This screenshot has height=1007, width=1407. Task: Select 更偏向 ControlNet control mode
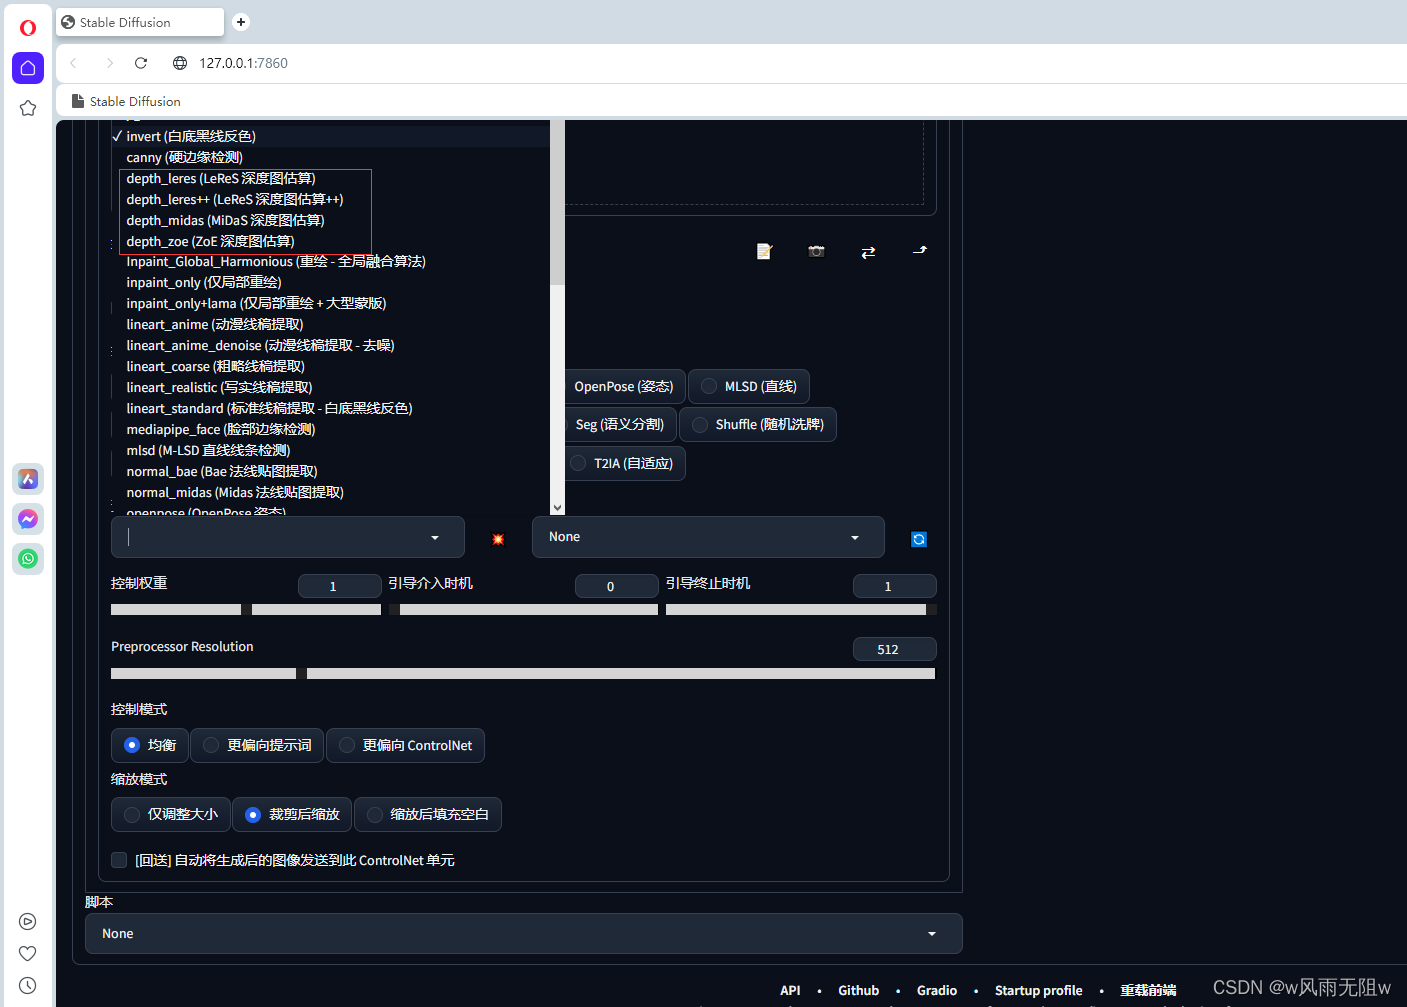[x=405, y=745]
